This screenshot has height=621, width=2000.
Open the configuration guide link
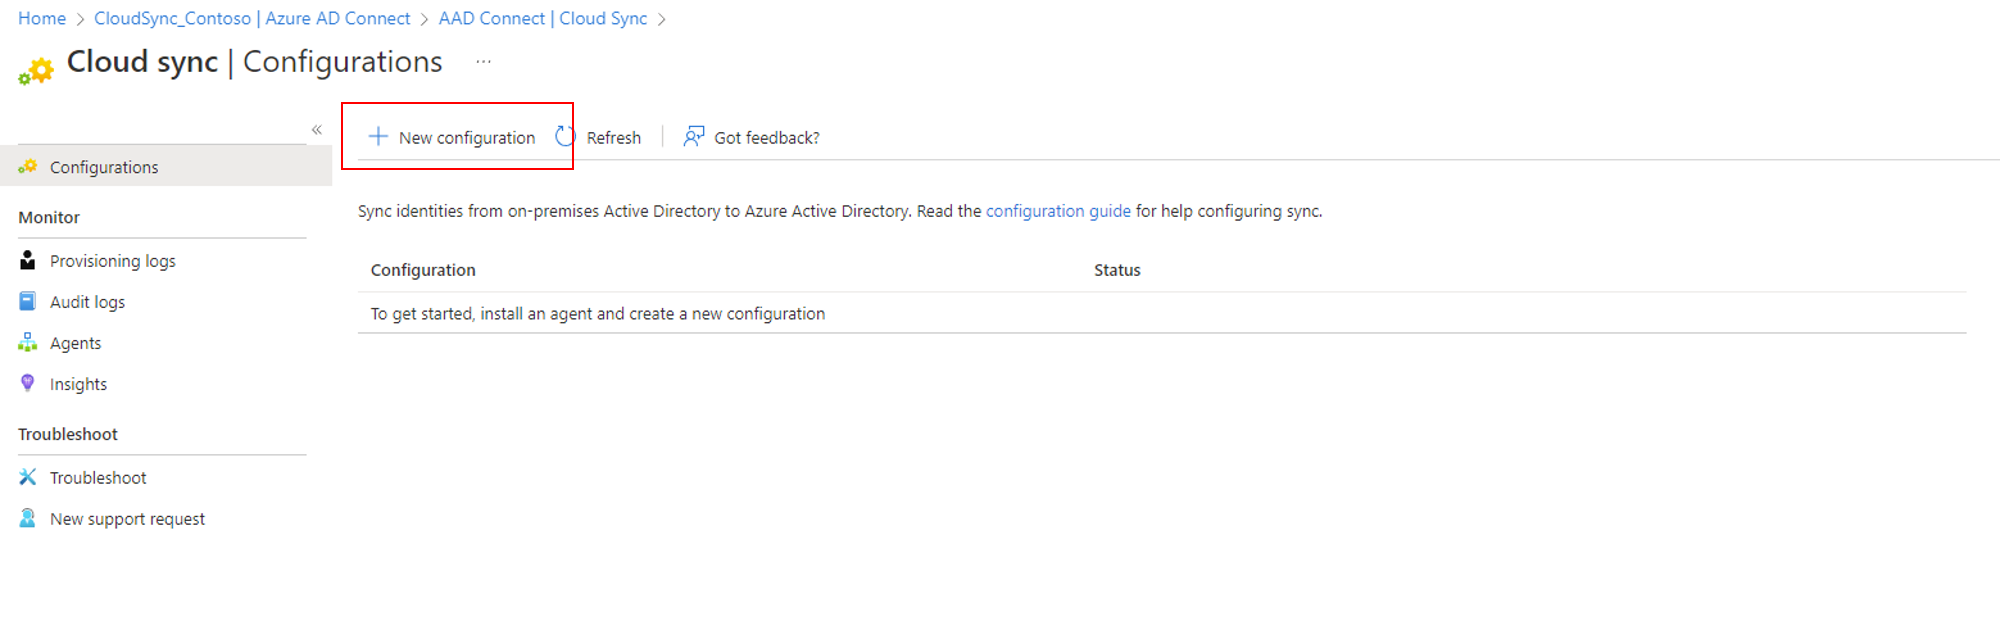pos(1058,211)
